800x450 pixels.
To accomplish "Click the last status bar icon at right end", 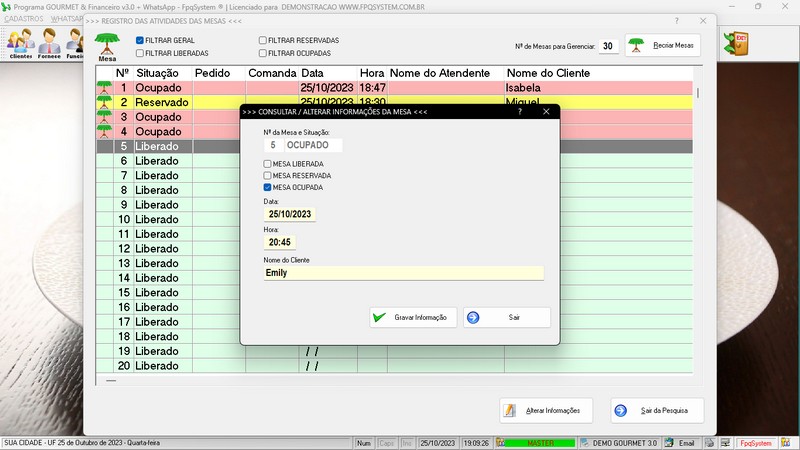I will (x=786, y=443).
